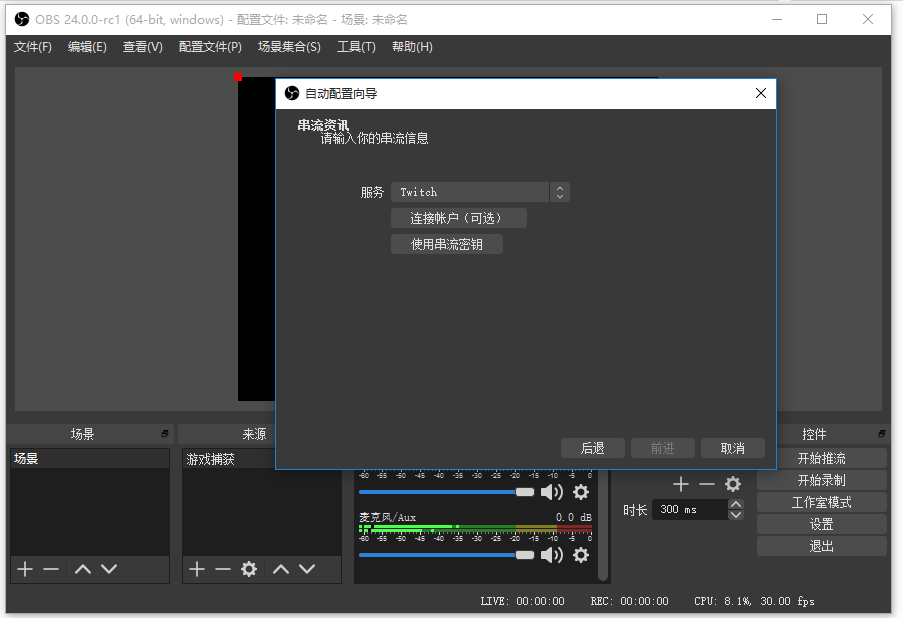Open the 工具 menu
Image resolution: width=903 pixels, height=618 pixels.
[356, 46]
